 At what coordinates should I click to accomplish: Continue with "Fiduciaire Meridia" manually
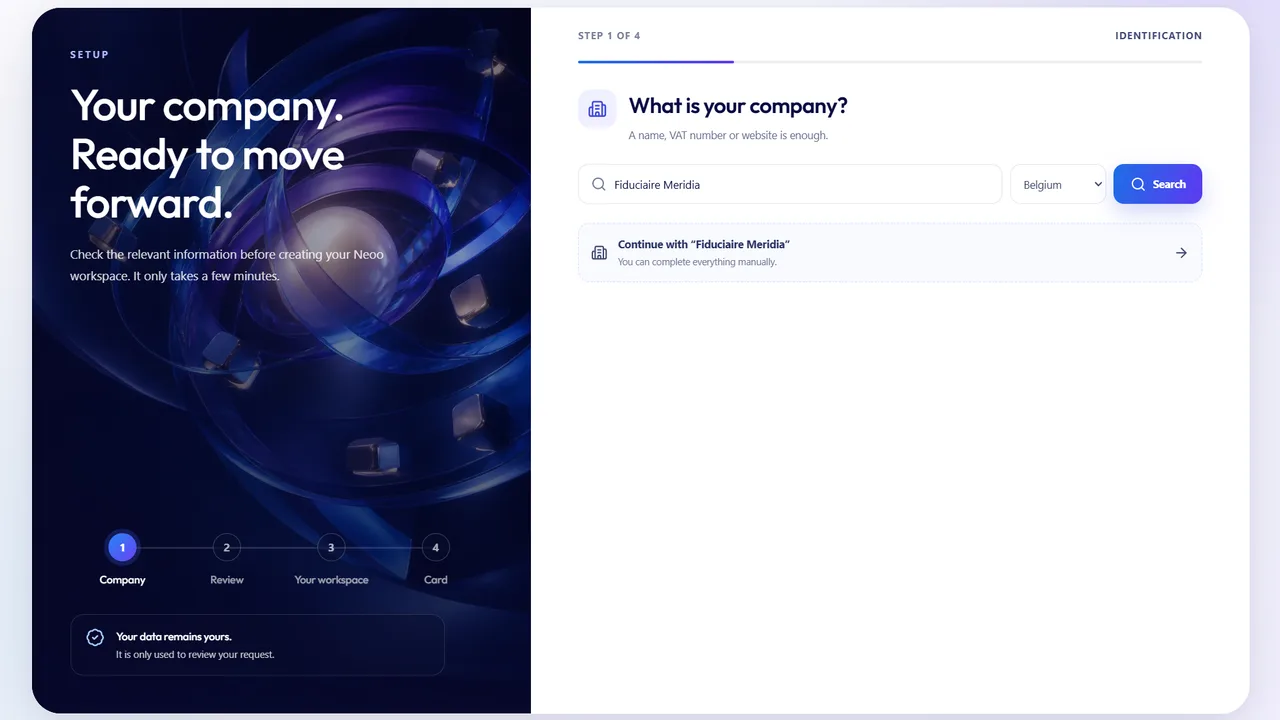click(890, 253)
